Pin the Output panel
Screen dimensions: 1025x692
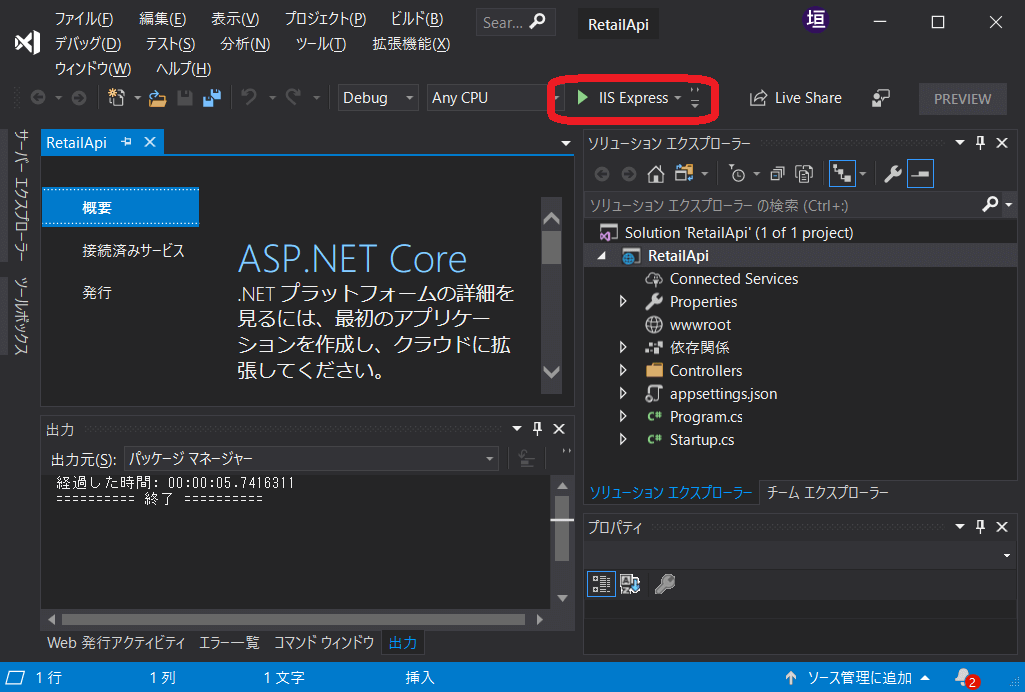point(537,429)
